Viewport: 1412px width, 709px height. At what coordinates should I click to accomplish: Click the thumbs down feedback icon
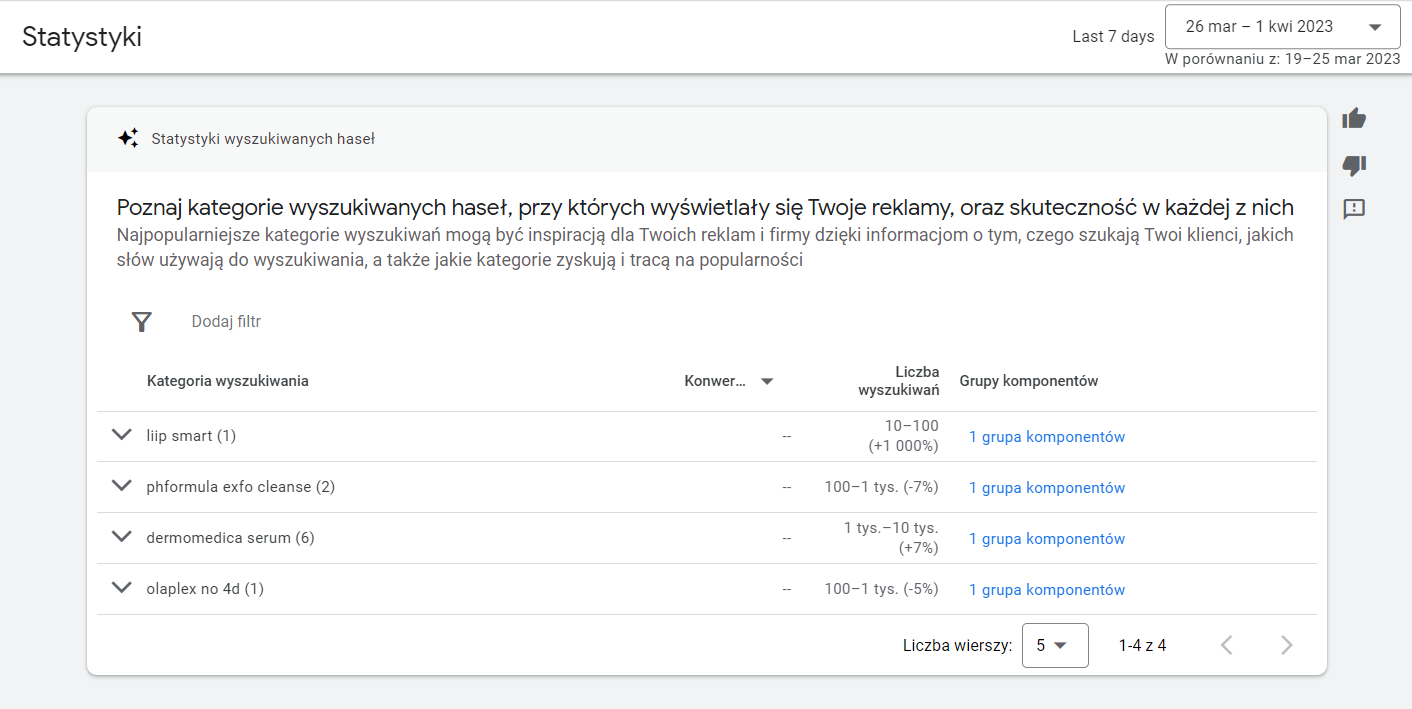click(x=1354, y=165)
